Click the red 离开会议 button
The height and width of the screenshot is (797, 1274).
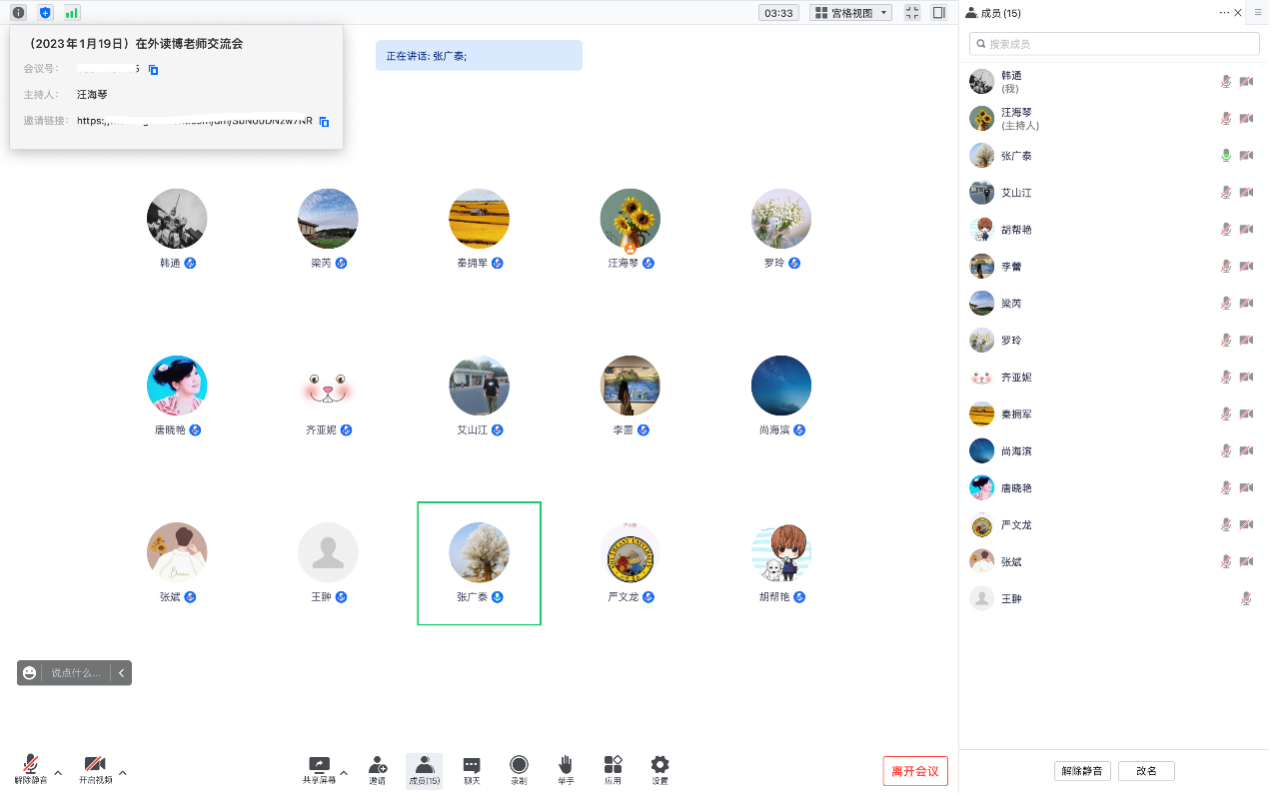915,771
